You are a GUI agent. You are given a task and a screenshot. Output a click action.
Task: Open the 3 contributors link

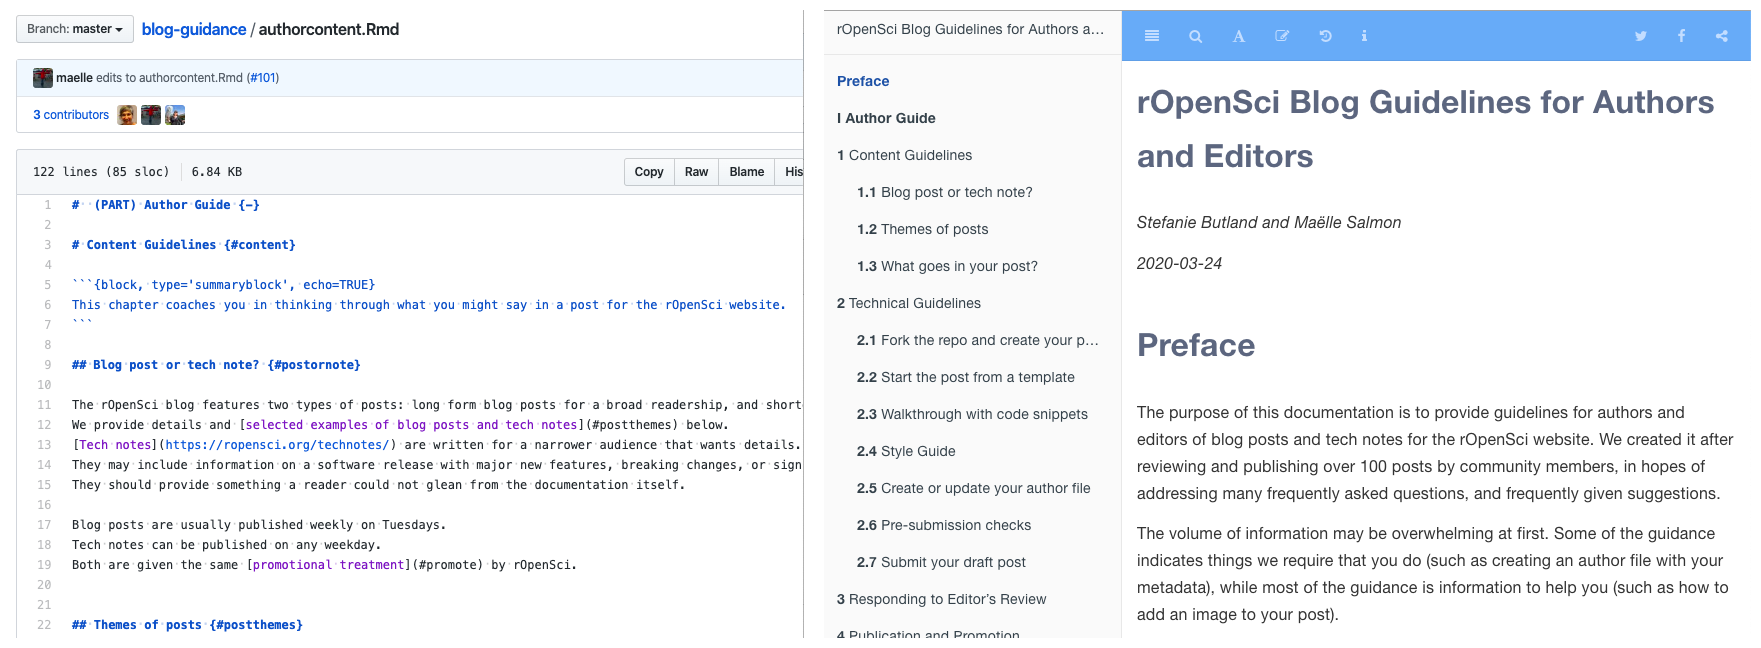point(71,115)
